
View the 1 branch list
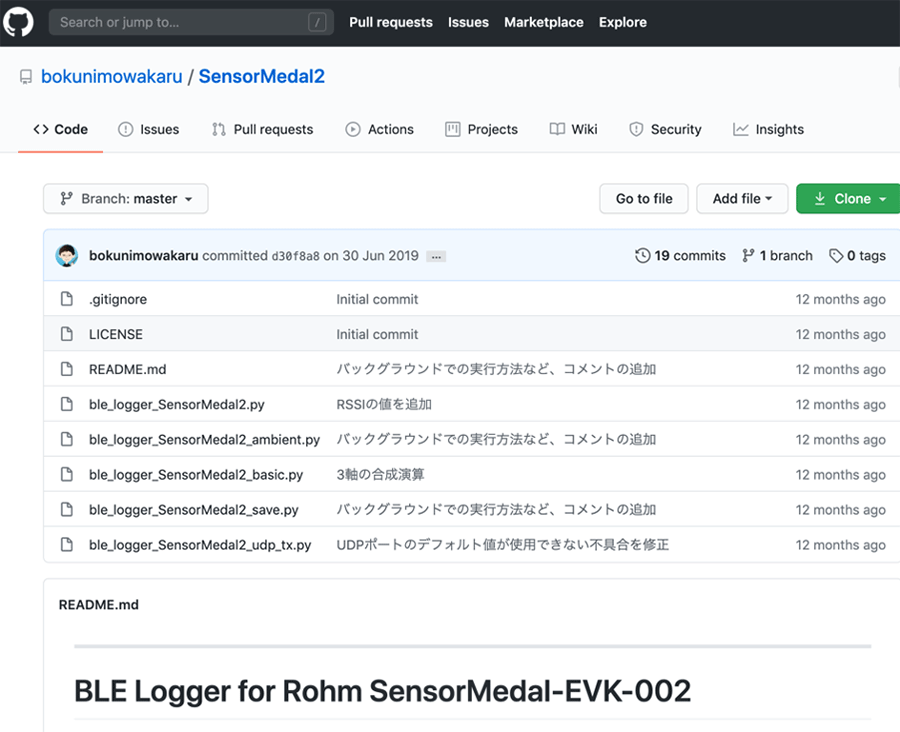(777, 255)
